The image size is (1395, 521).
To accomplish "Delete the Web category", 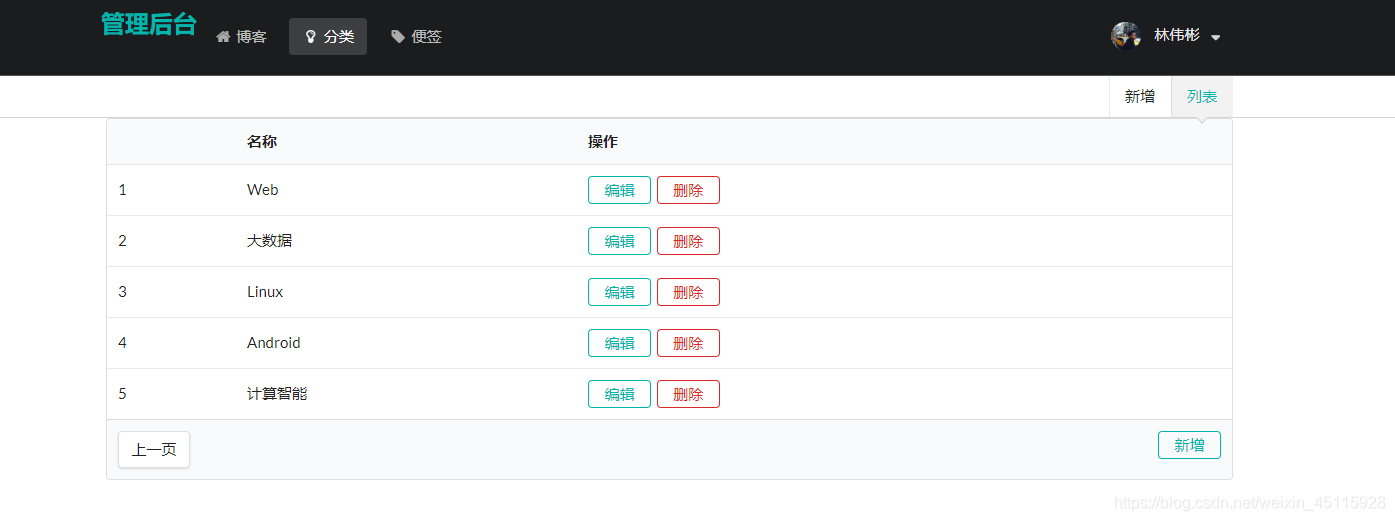I will [688, 190].
